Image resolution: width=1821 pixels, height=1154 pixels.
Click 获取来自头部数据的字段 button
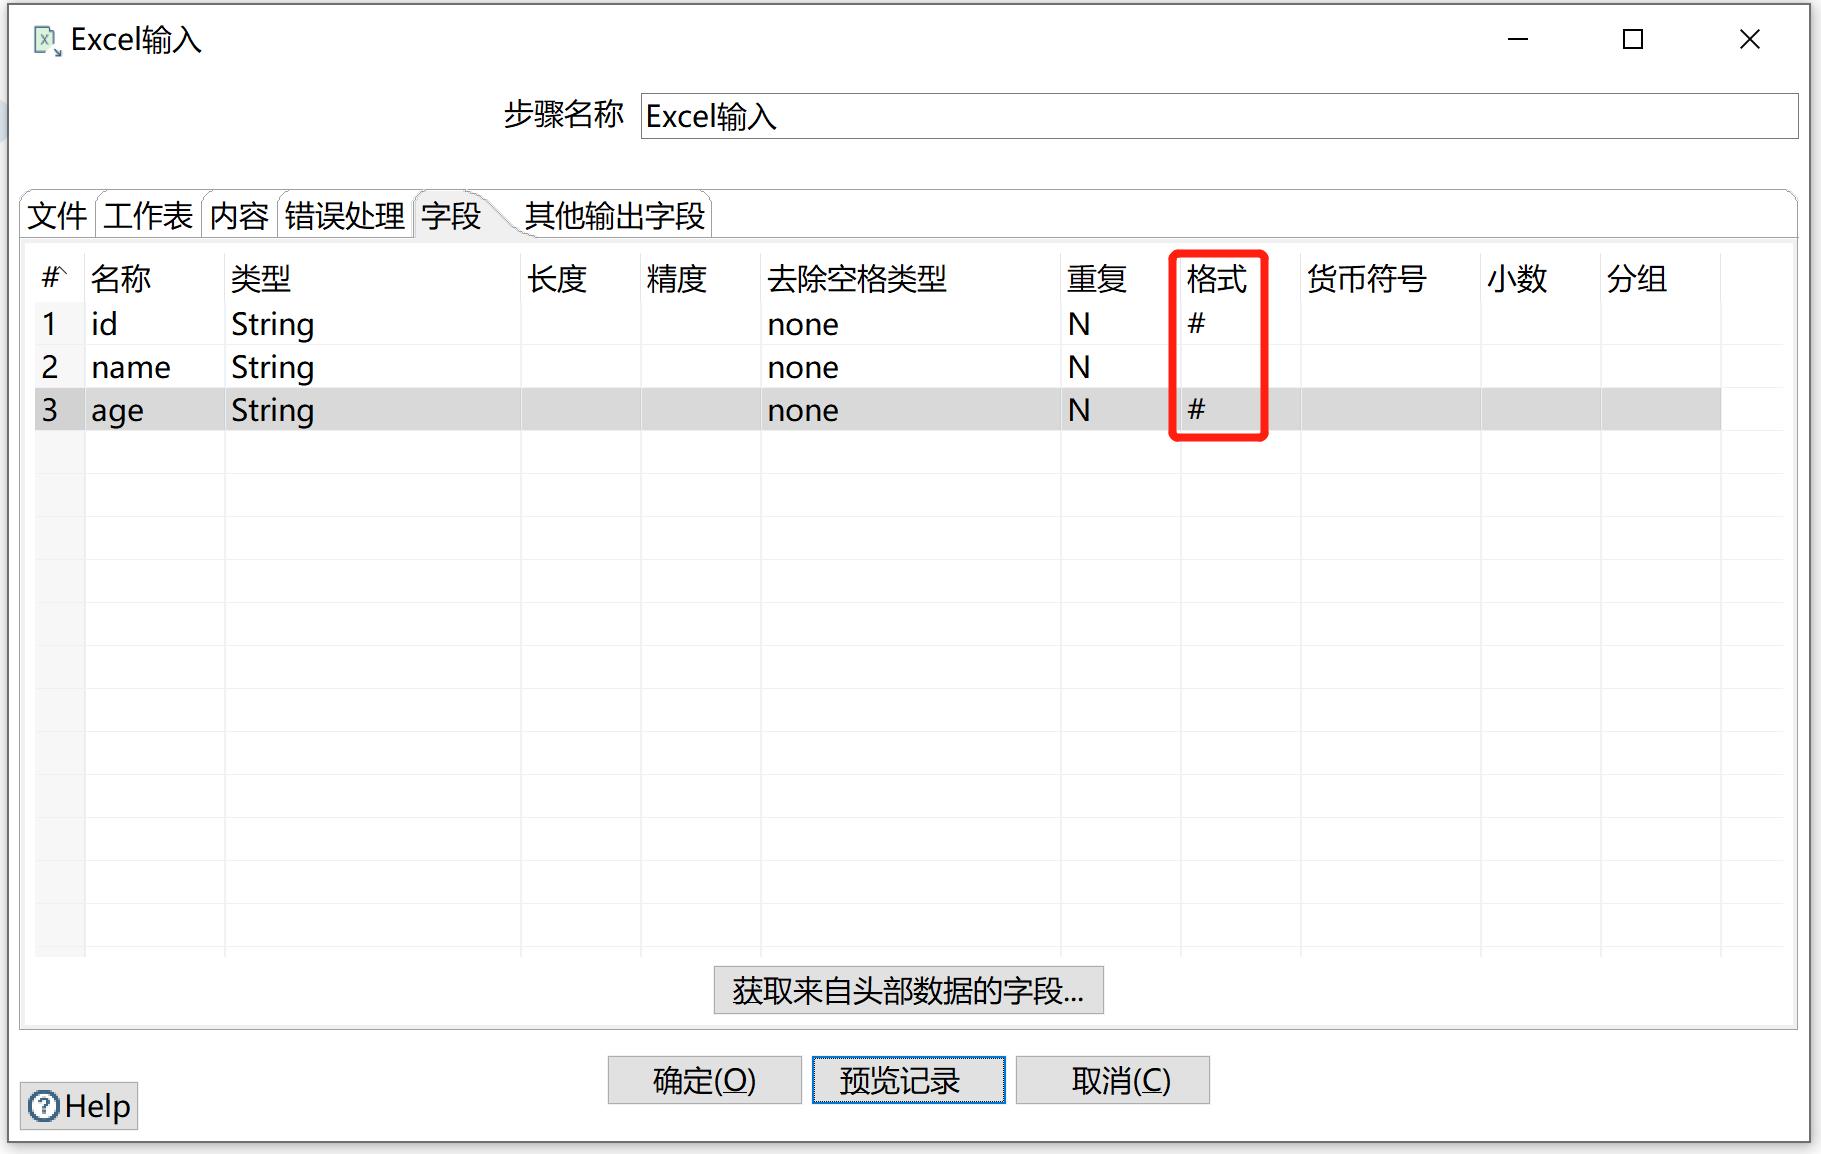coord(908,990)
